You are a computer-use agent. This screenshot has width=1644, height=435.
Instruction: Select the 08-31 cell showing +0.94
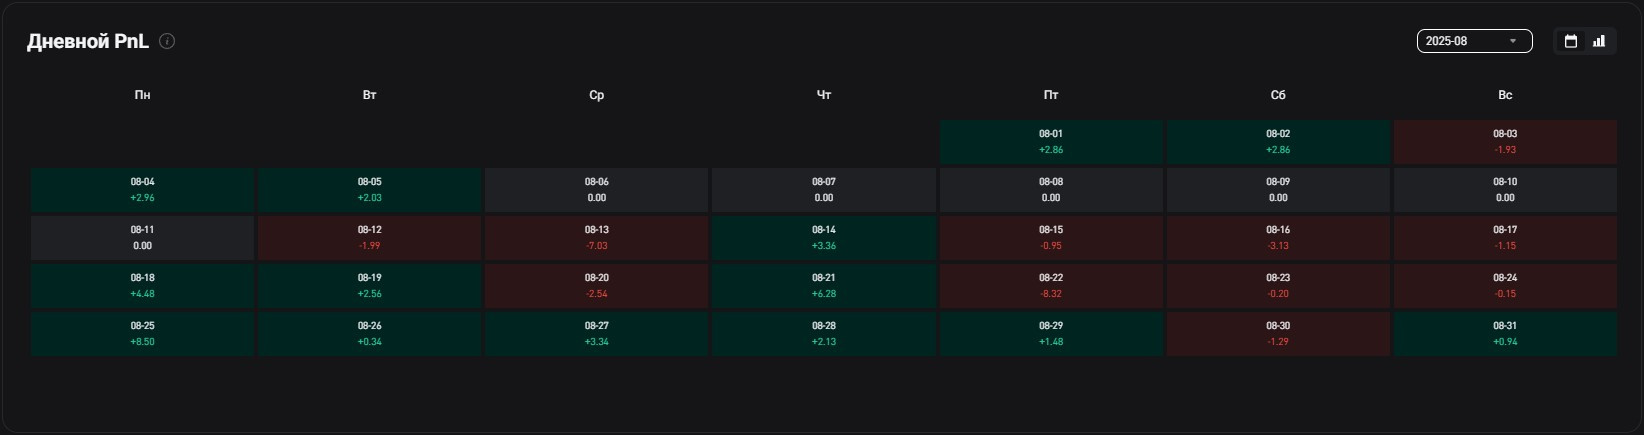pos(1505,334)
